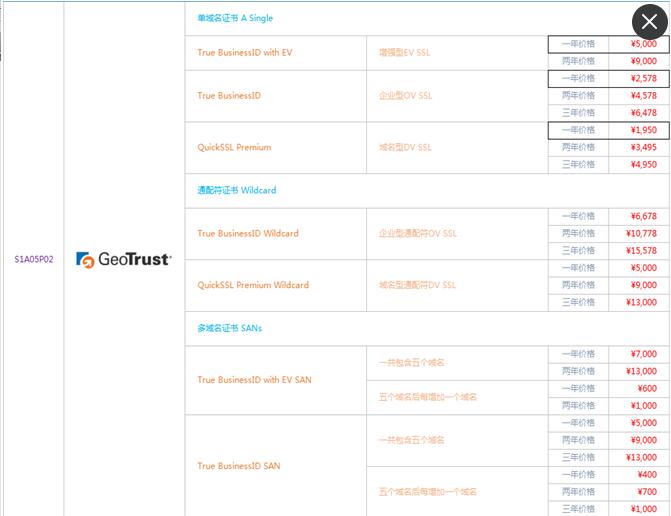The height and width of the screenshot is (516, 671).
Task: Click 五个域名后每增加一个域名 under True BusinessID with EV SAN
Action: click(x=428, y=397)
